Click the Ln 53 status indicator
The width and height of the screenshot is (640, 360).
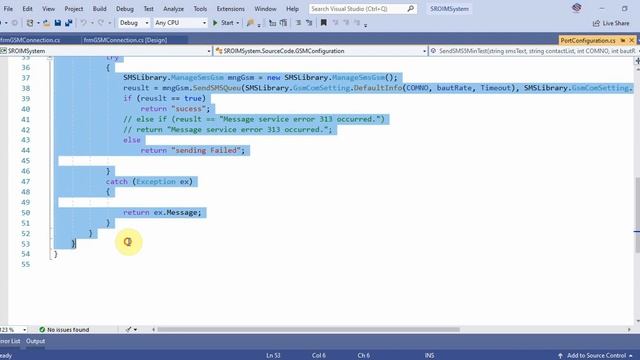click(273, 356)
